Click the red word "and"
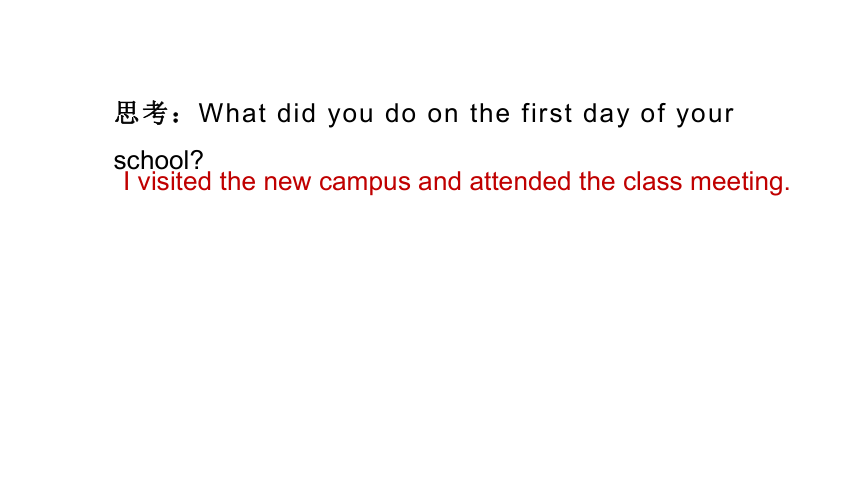Screen dimensions: 860x484 click(439, 182)
